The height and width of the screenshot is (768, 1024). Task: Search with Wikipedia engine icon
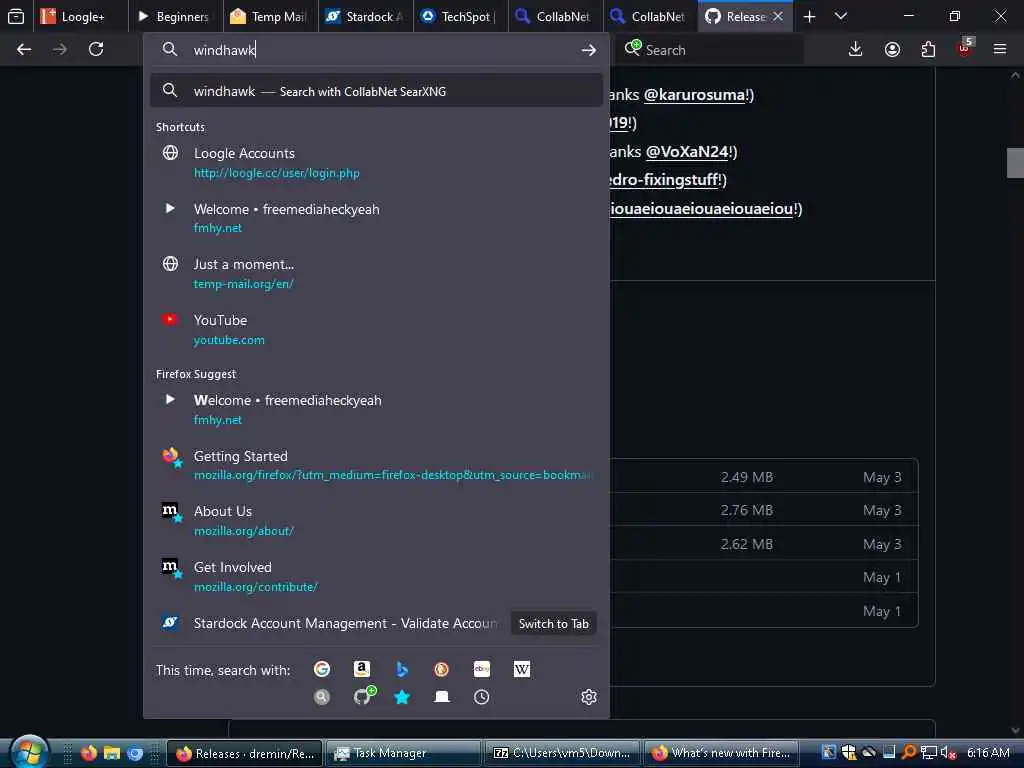pyautogui.click(x=522, y=669)
